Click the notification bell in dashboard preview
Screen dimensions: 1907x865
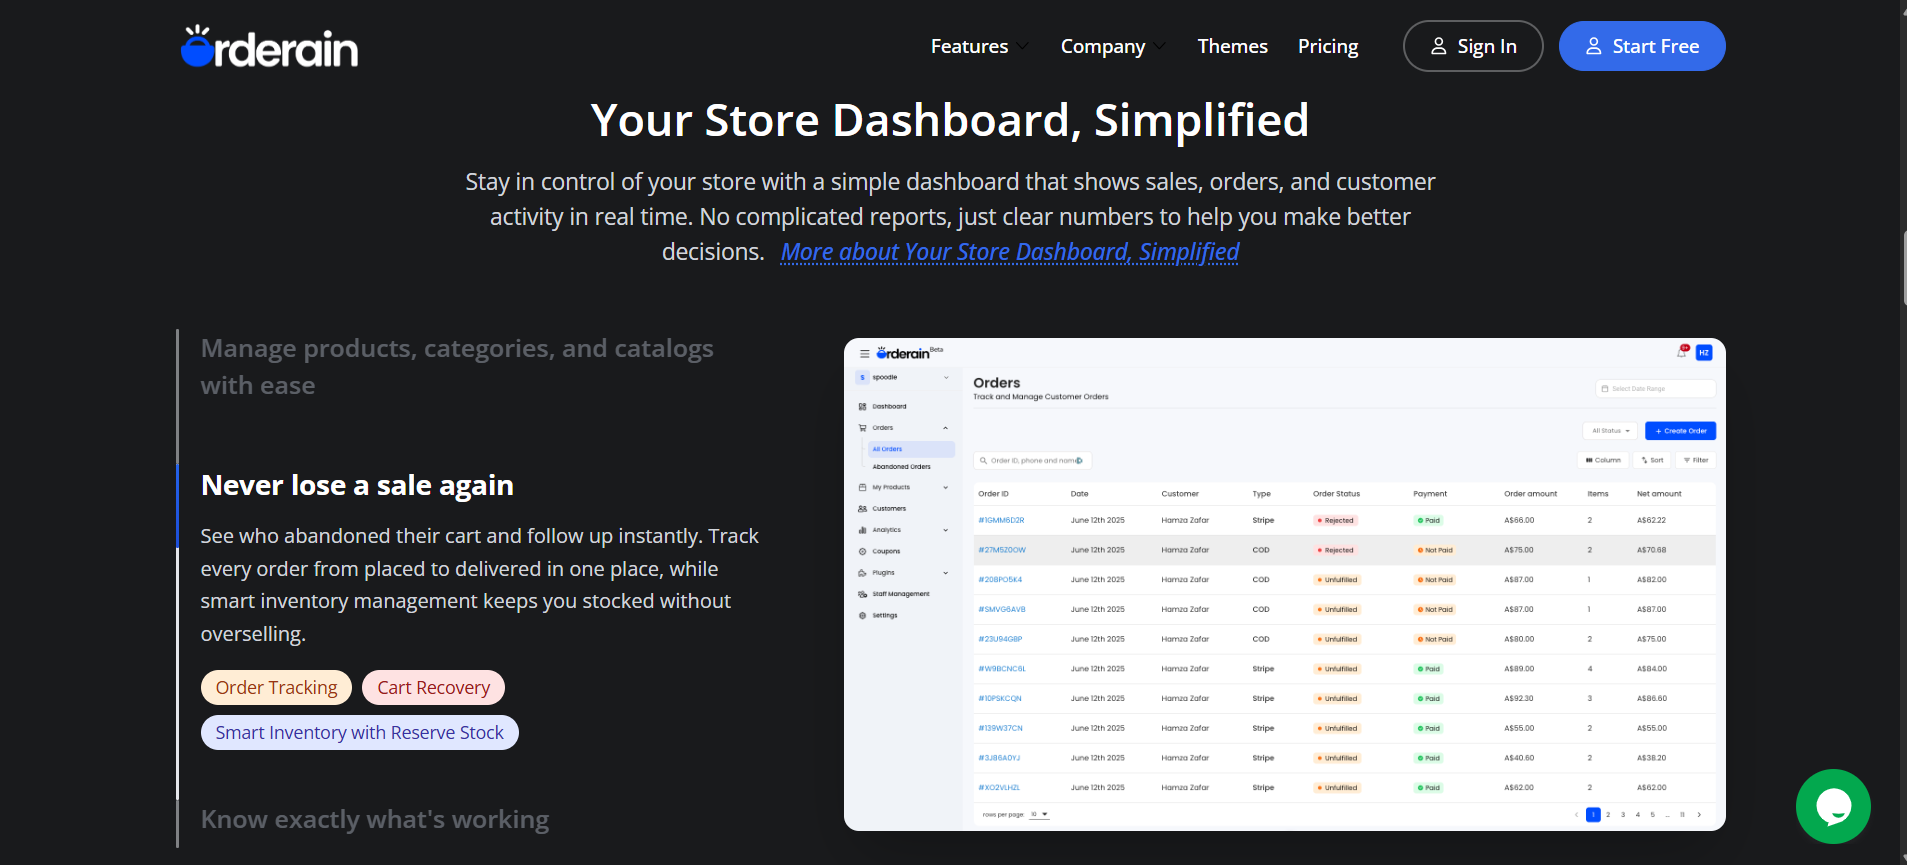tap(1682, 352)
